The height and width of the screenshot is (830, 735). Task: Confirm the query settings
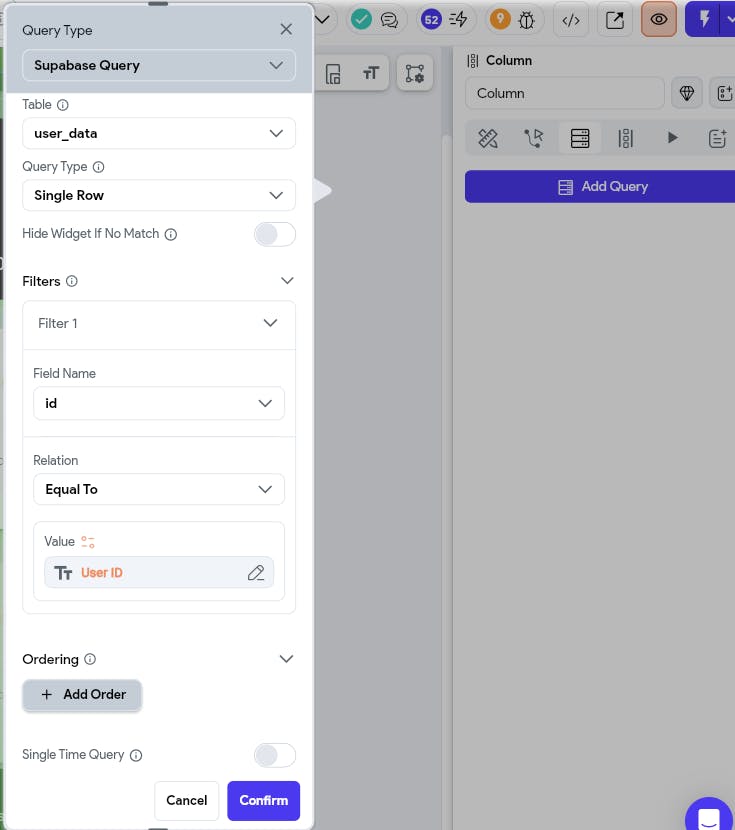264,800
